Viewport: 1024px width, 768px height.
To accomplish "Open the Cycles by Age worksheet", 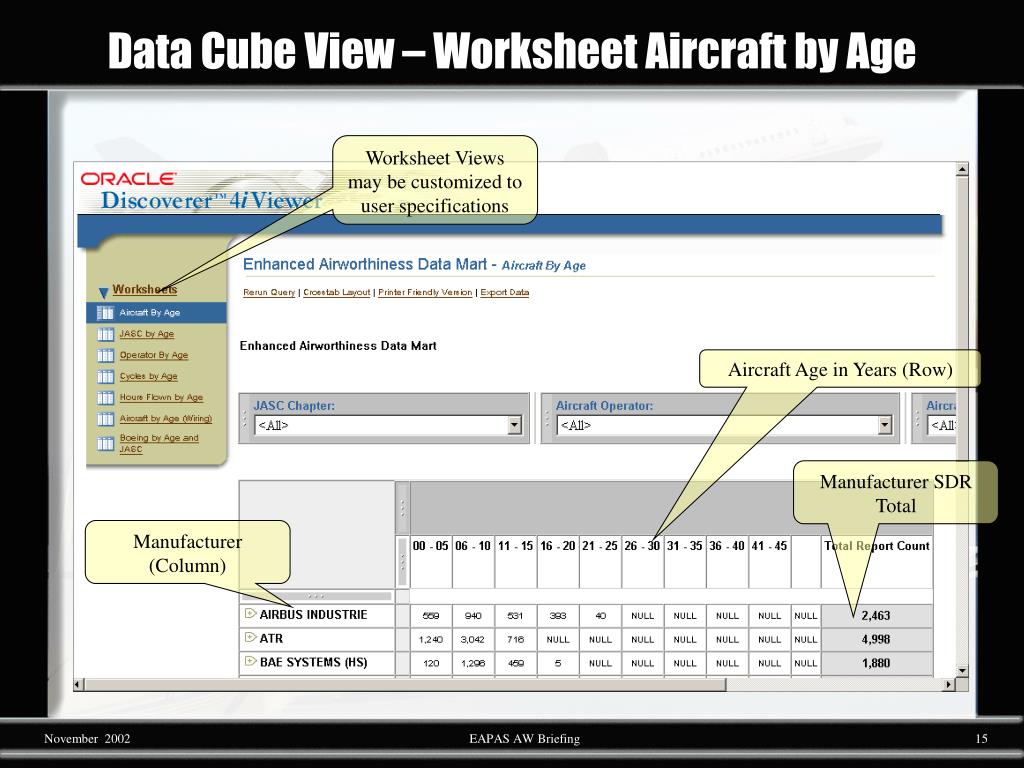I will click(x=148, y=376).
